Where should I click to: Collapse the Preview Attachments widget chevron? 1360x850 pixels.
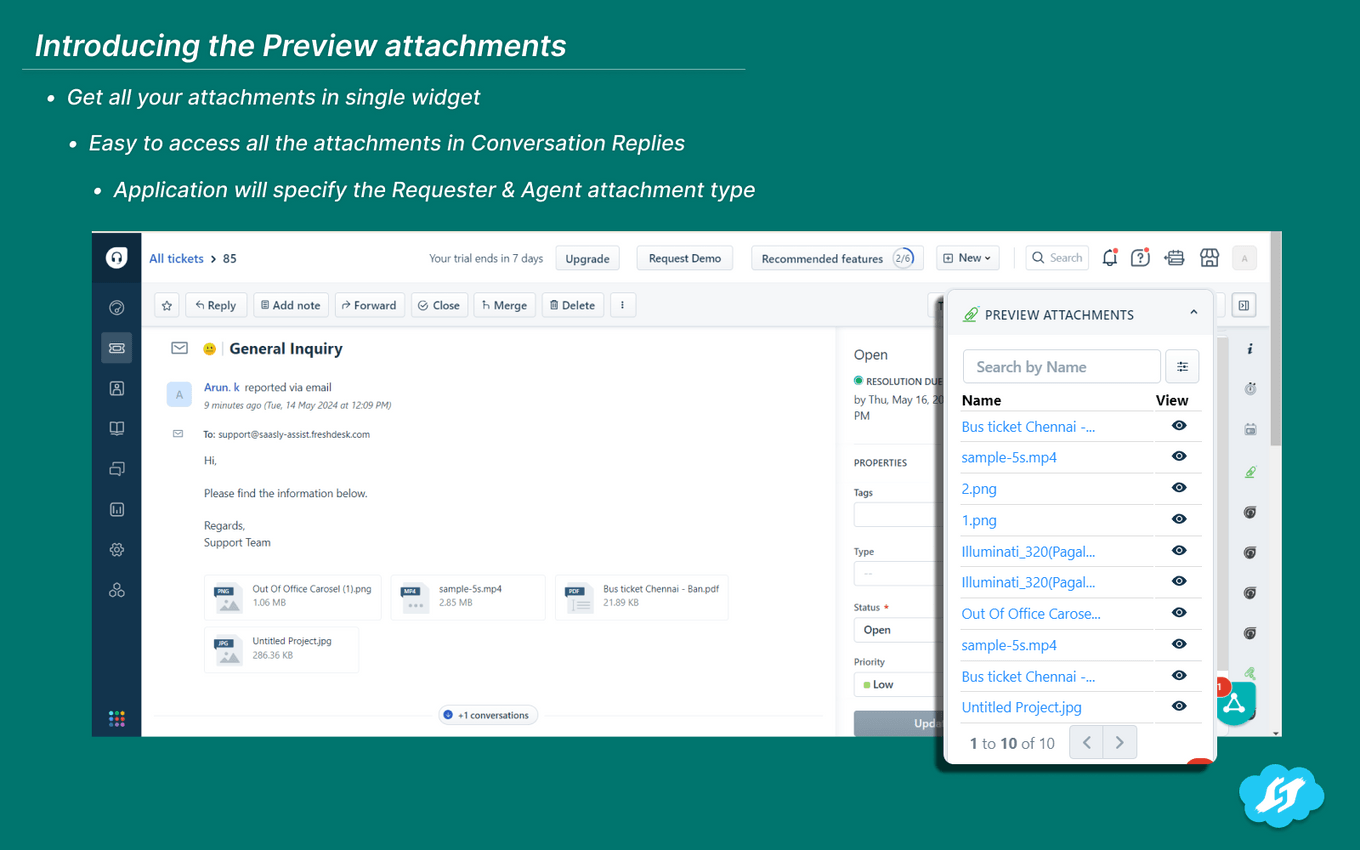click(x=1195, y=312)
